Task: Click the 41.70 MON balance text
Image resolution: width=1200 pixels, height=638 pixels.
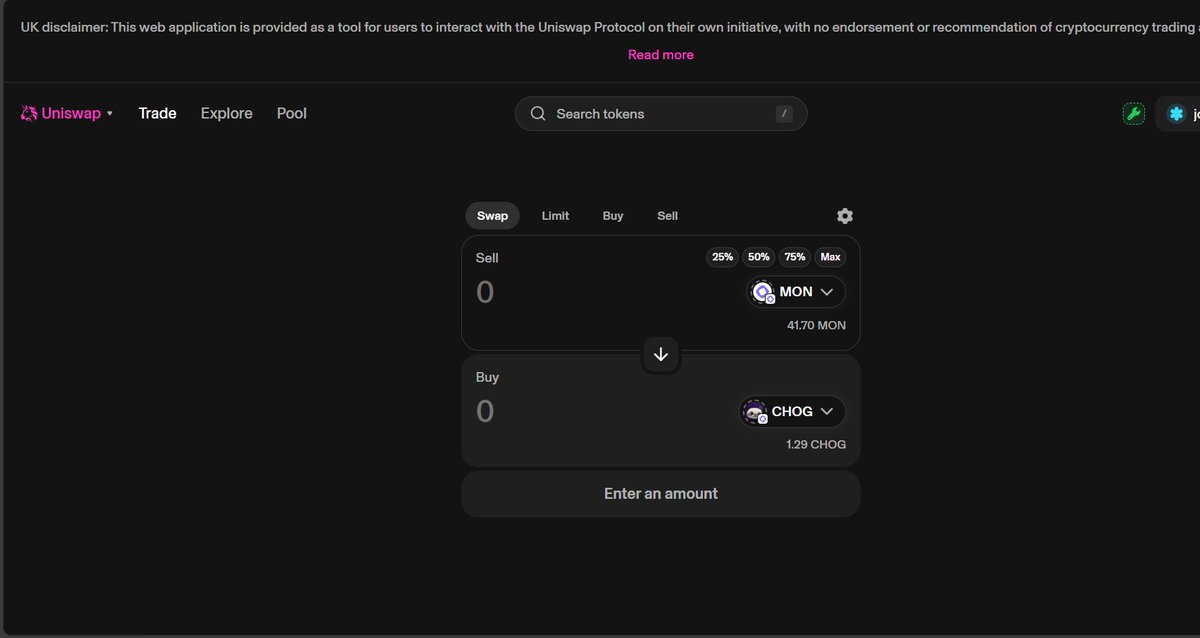Action: click(816, 326)
